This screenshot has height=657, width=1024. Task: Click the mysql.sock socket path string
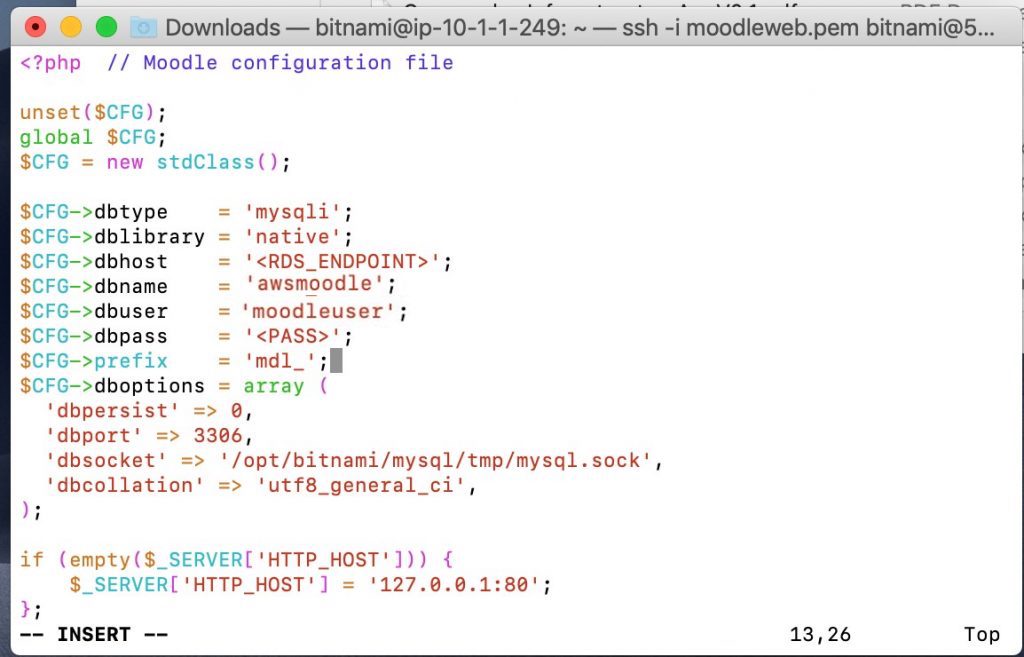pyautogui.click(x=436, y=460)
